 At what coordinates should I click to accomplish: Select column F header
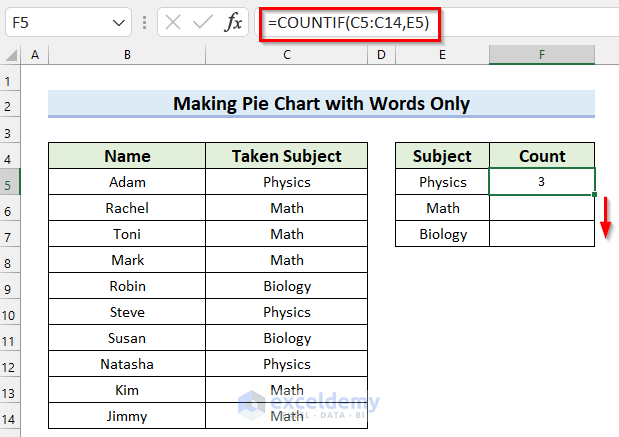[x=542, y=55]
